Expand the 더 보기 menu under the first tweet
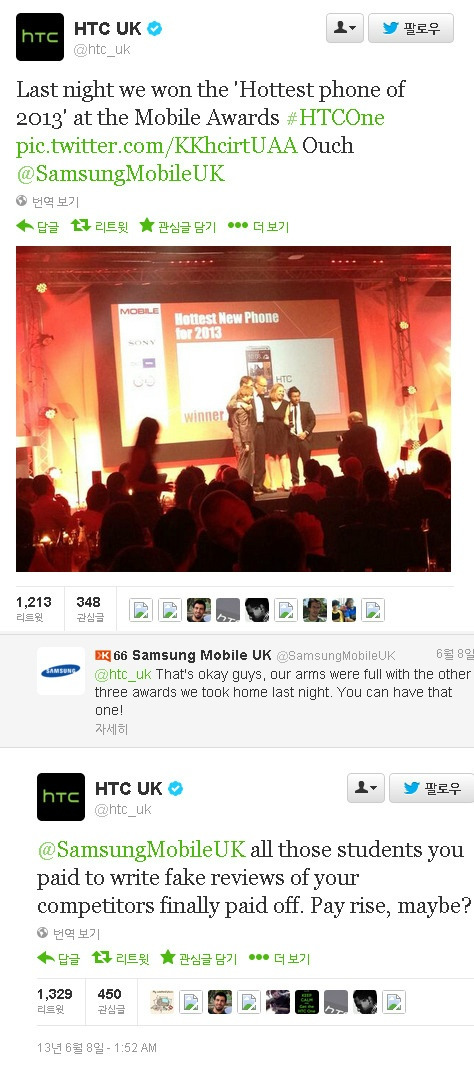 click(x=238, y=226)
